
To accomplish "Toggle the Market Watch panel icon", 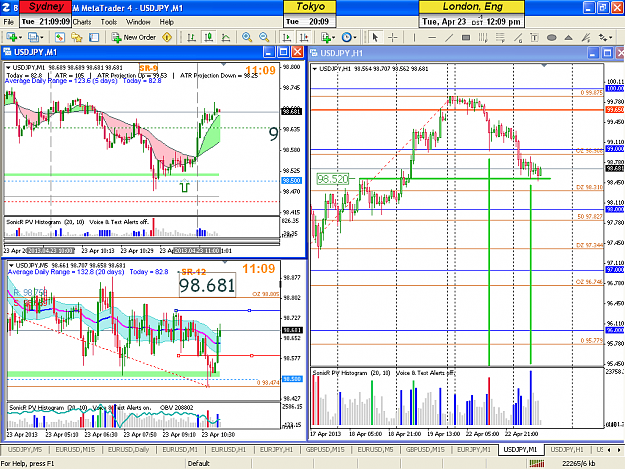I will coord(59,37).
